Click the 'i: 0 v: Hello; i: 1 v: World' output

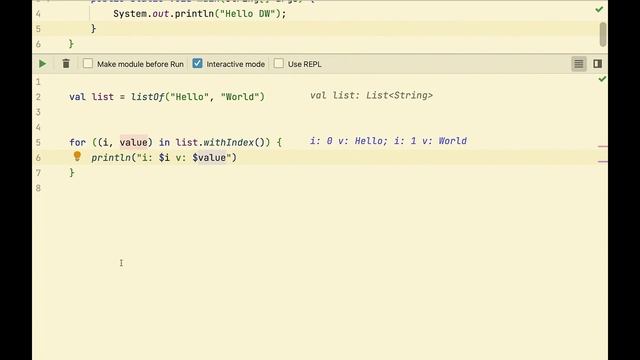pos(388,141)
